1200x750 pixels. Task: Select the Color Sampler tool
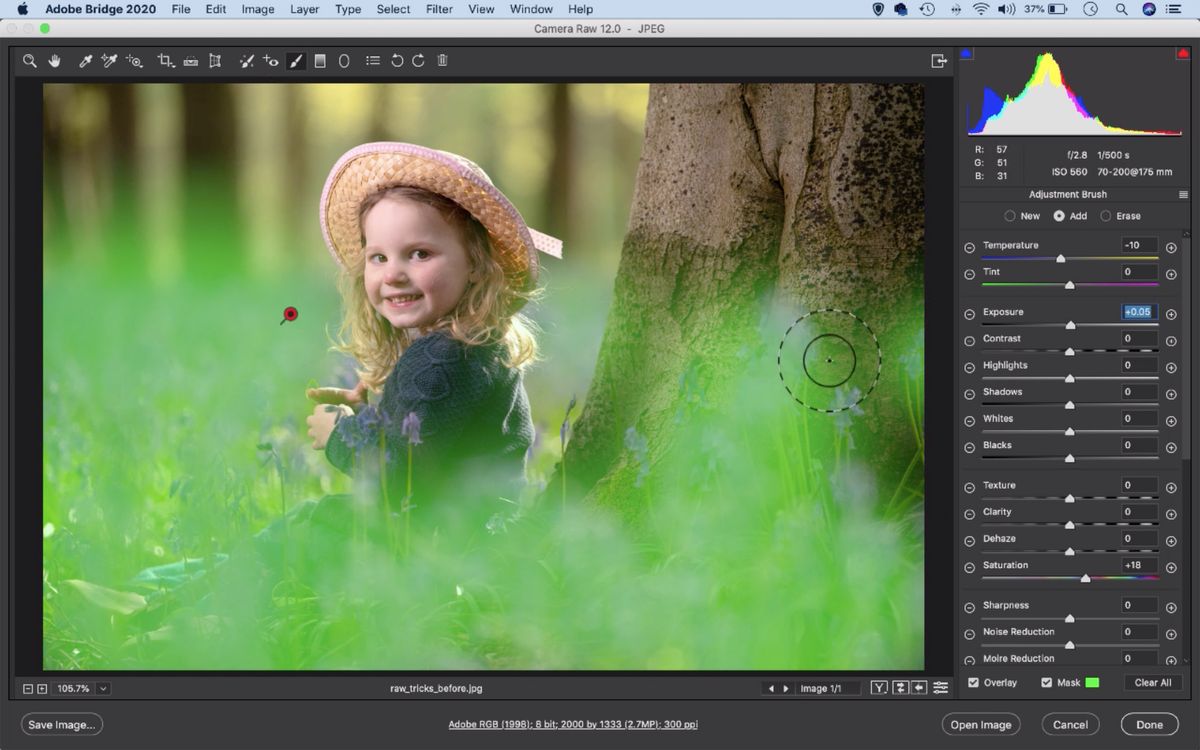click(x=110, y=61)
